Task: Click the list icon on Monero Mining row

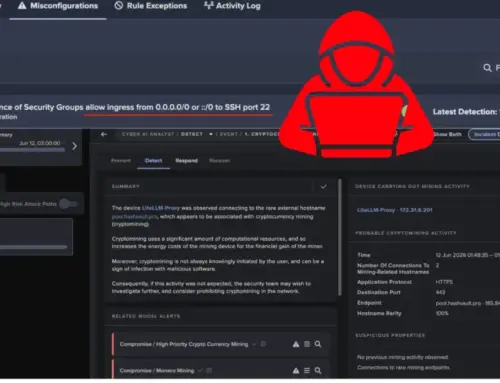Action: [307, 371]
